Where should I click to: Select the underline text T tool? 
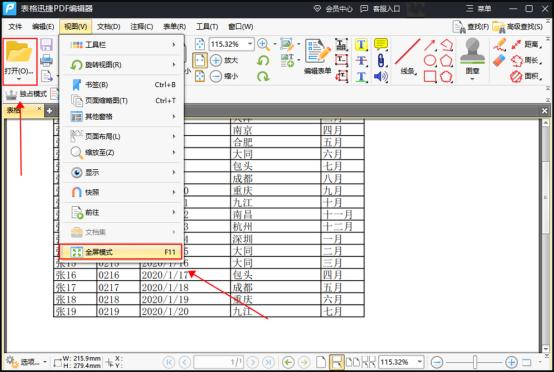tap(361, 76)
